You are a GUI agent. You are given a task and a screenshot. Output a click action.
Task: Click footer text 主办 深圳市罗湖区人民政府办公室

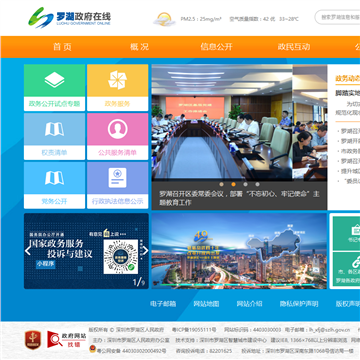(x=131, y=340)
